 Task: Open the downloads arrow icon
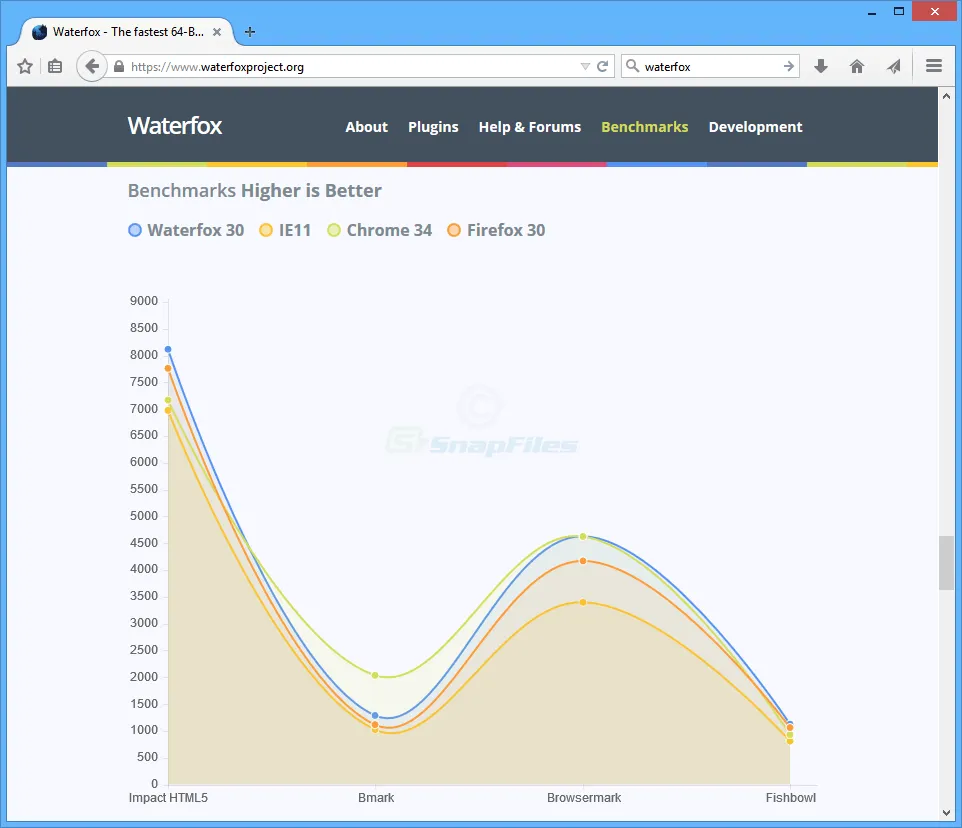click(x=821, y=66)
